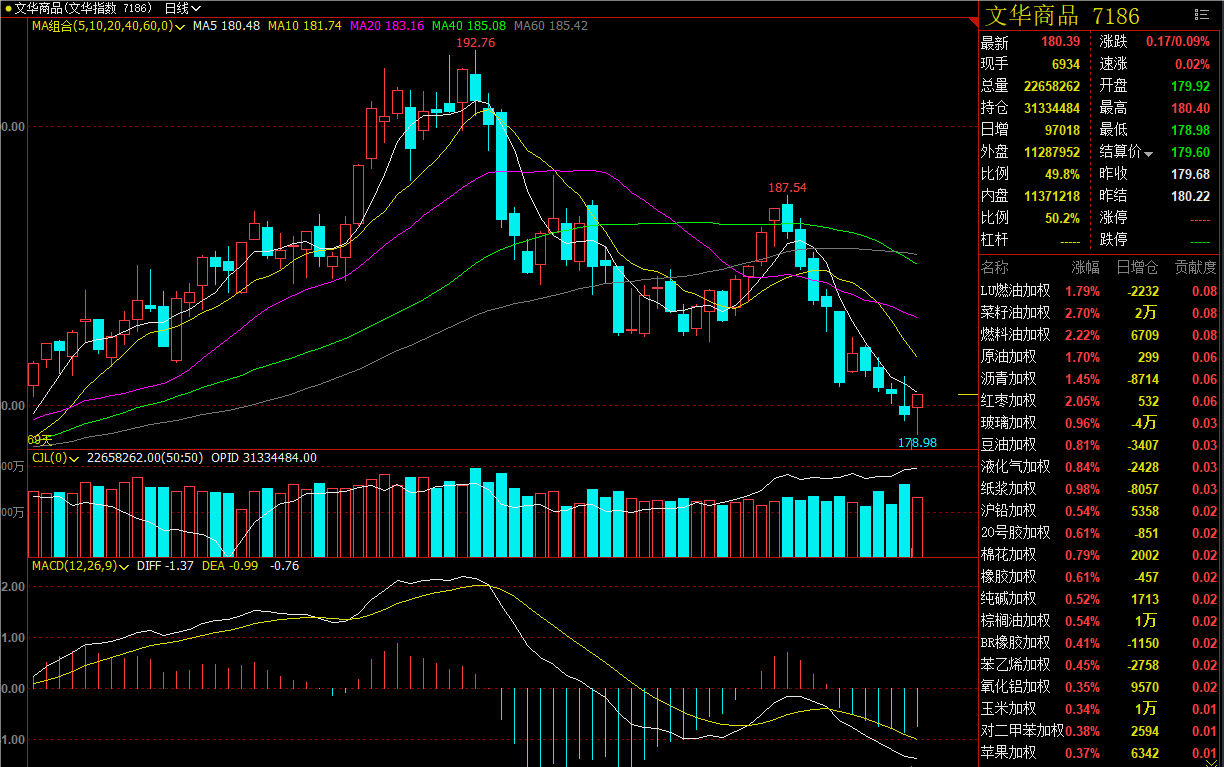1224x767 pixels.
Task: Select the 纯碱加权 row
Action: (x=1099, y=599)
